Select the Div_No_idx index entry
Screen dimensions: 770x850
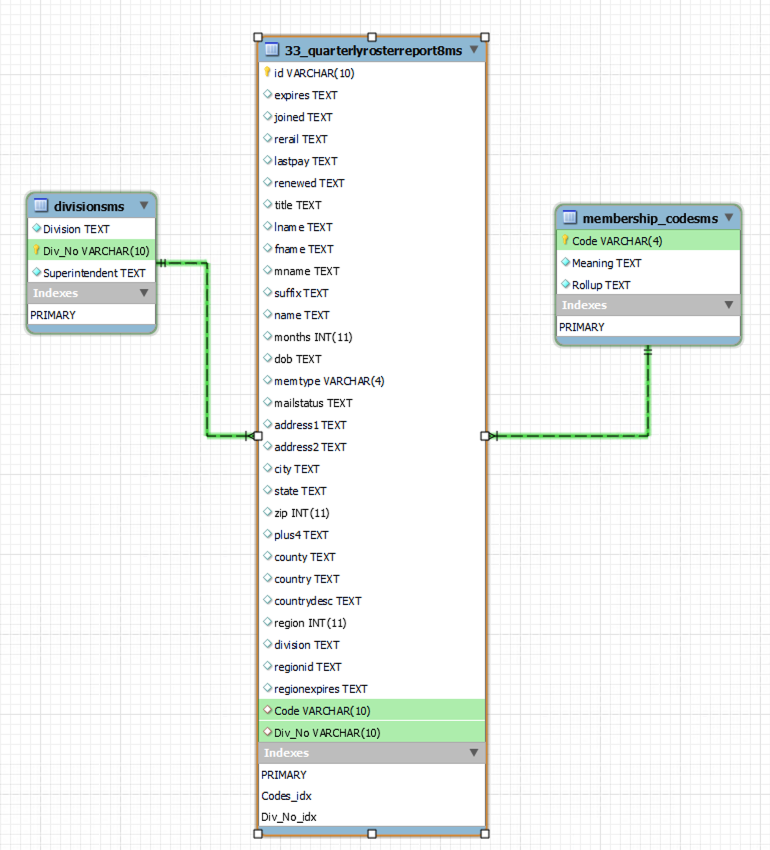[x=373, y=816]
